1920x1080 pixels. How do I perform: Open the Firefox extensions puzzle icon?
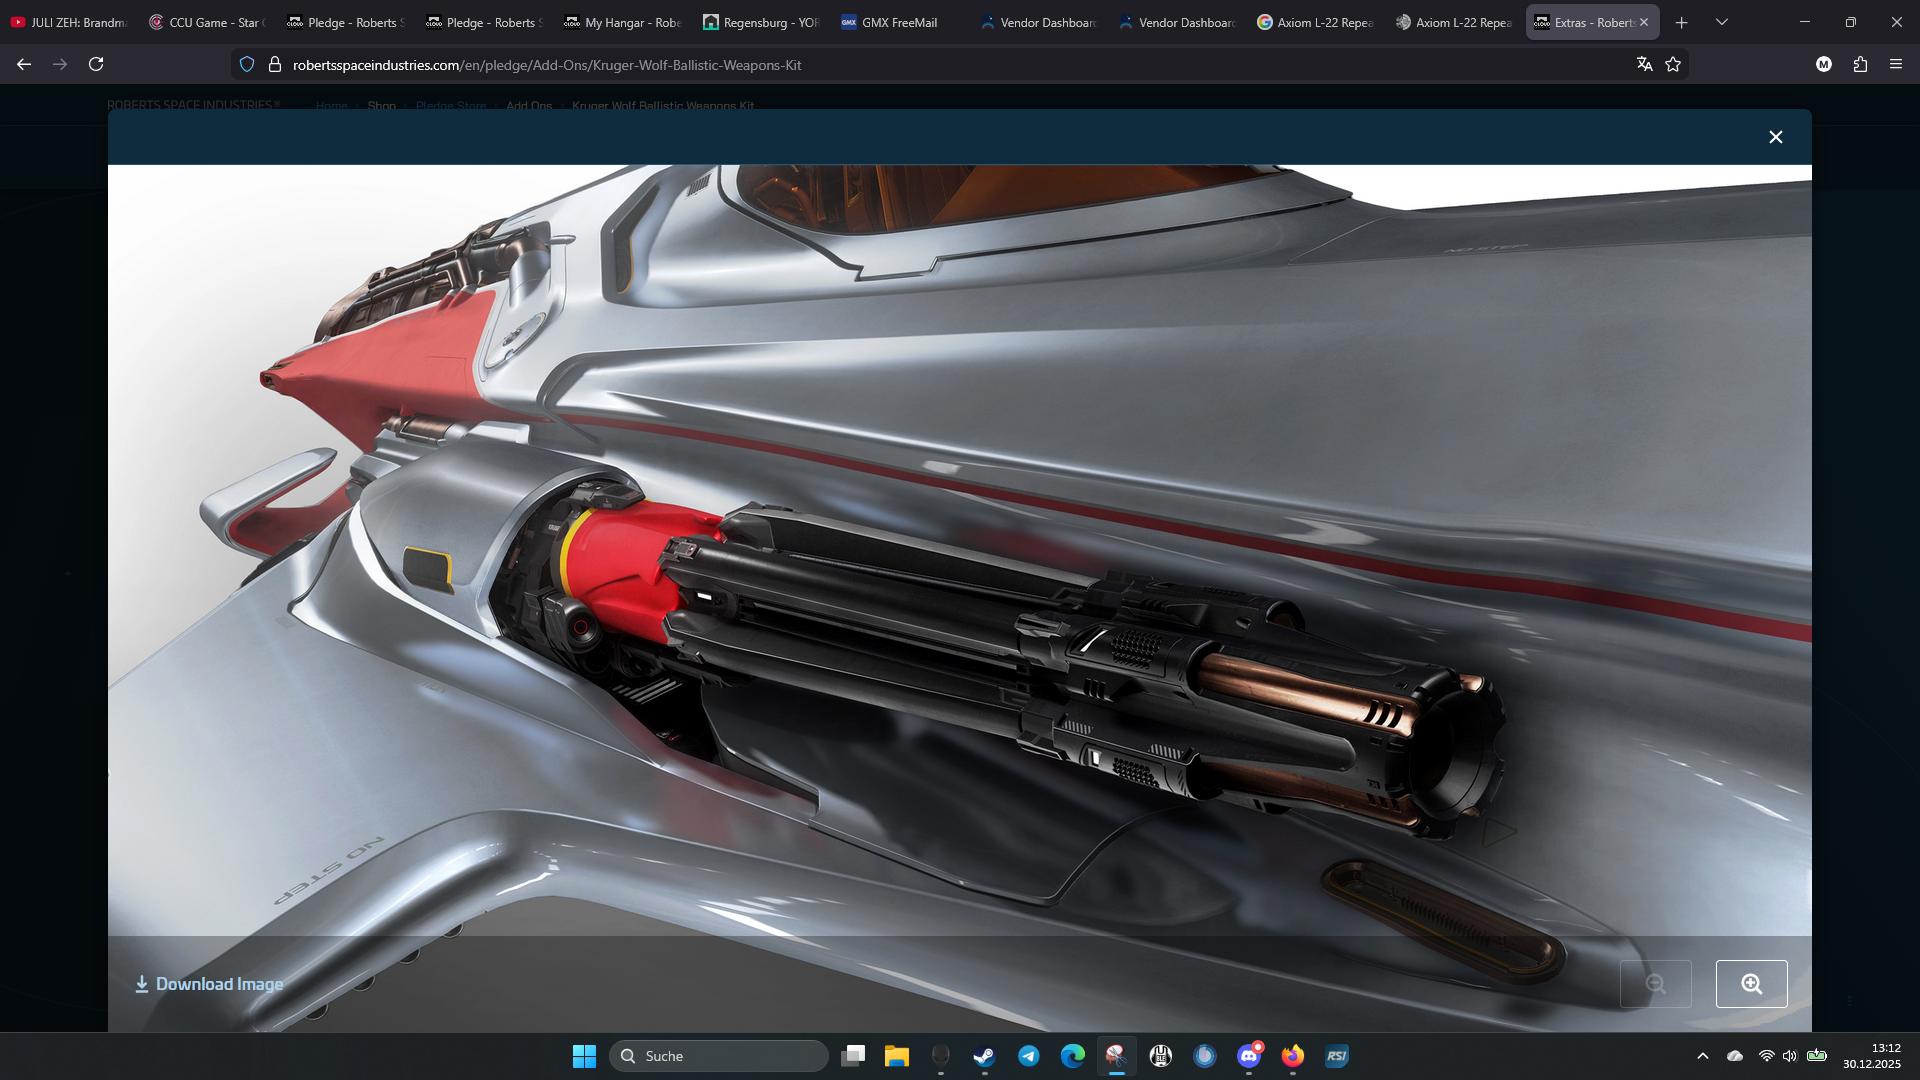pos(1860,63)
